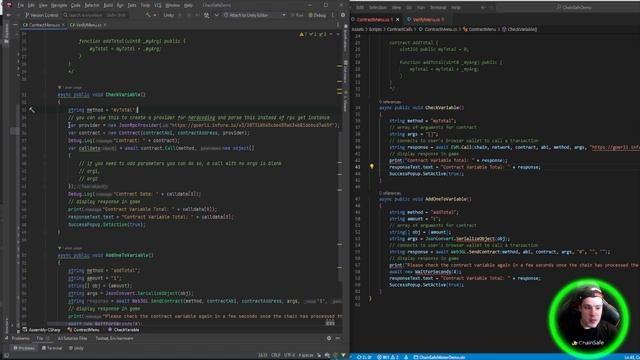Select Scripts breadcrumb in VS Code

(x=375, y=29)
